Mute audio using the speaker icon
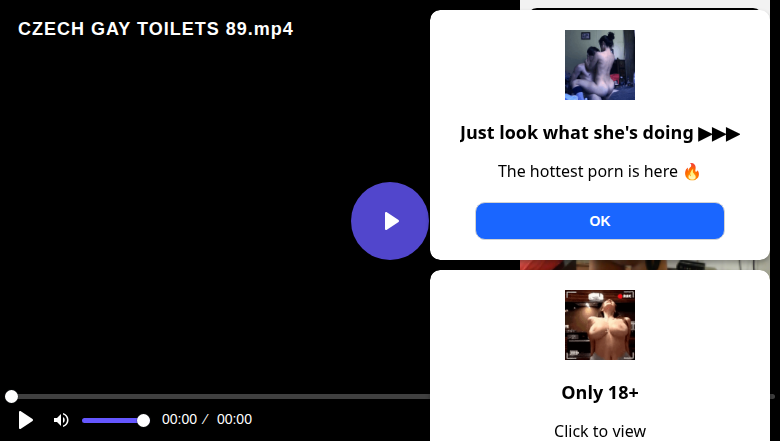This screenshot has width=780, height=441. pos(61,420)
